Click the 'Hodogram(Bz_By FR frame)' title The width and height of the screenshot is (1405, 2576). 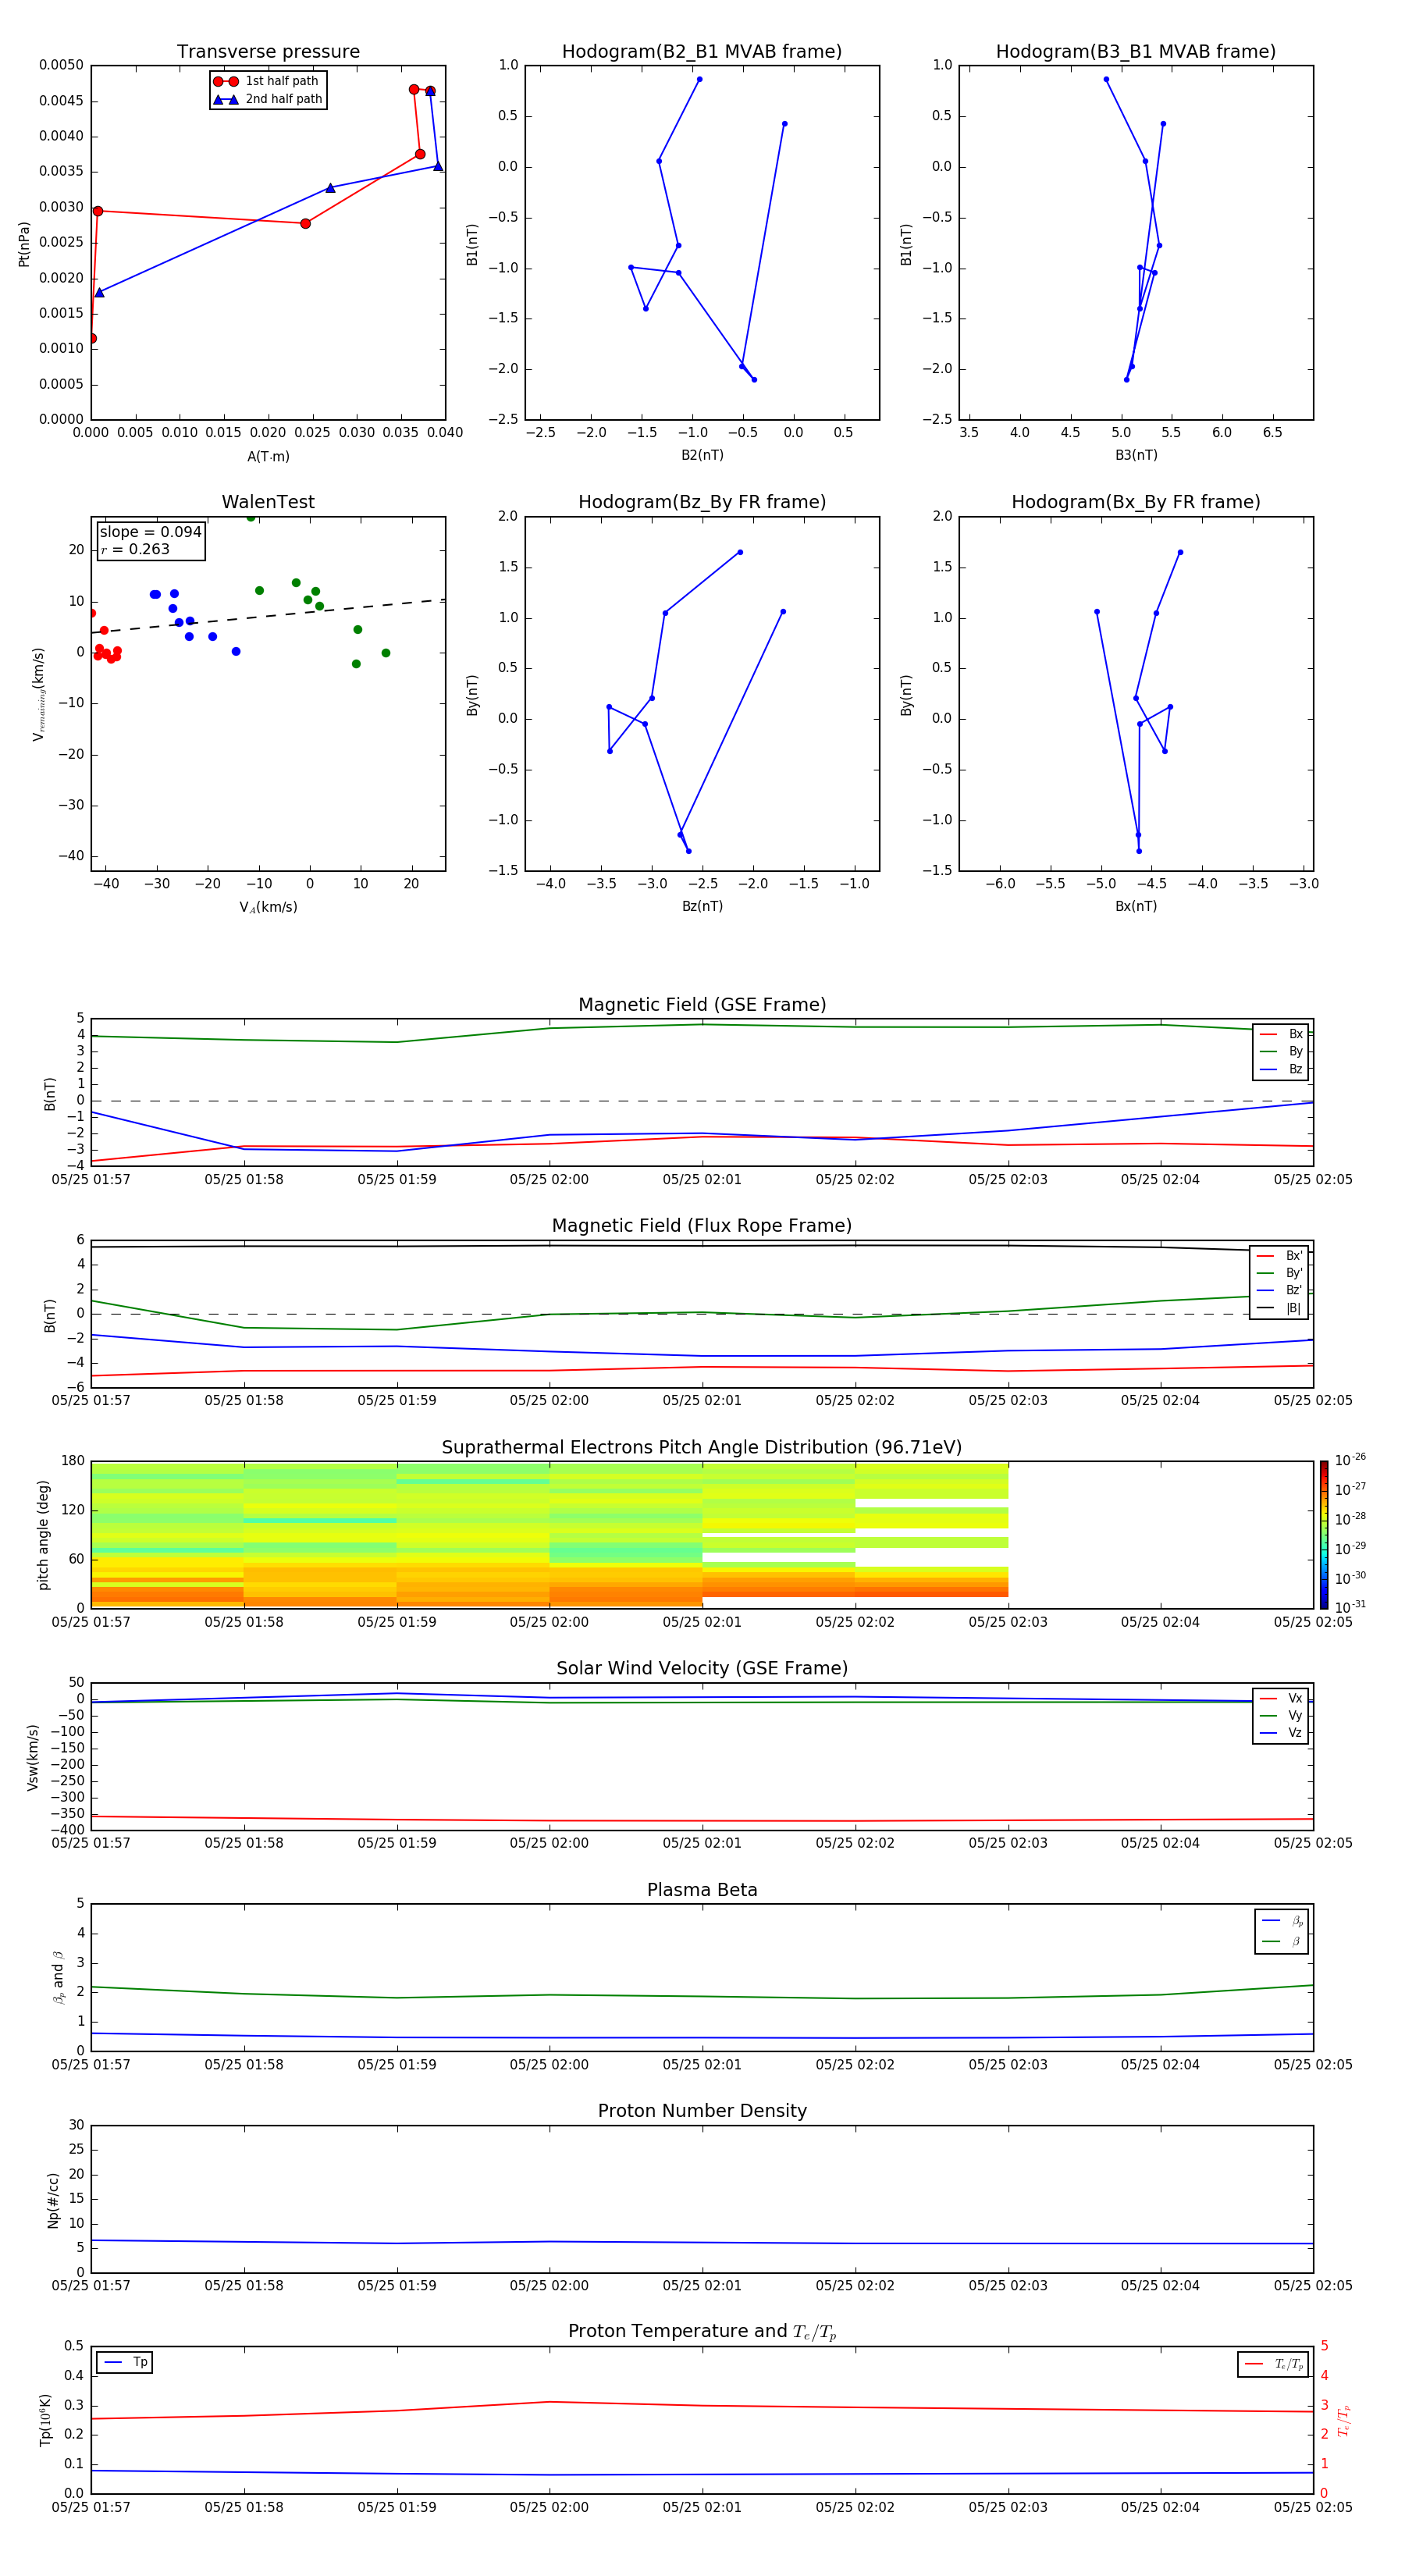click(x=702, y=502)
